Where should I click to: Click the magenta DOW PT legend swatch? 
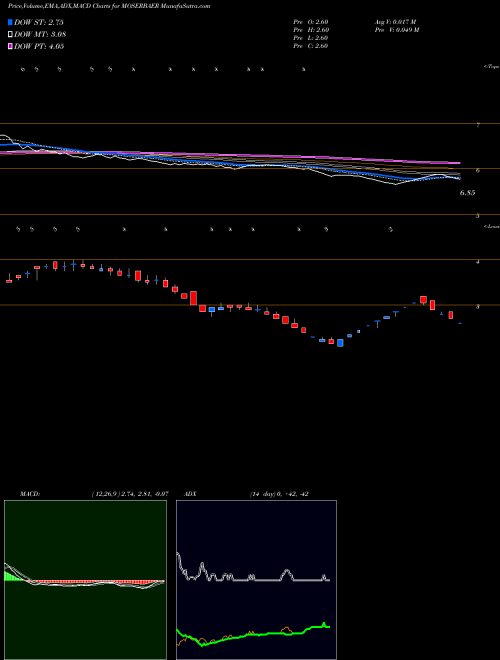(x=10, y=47)
